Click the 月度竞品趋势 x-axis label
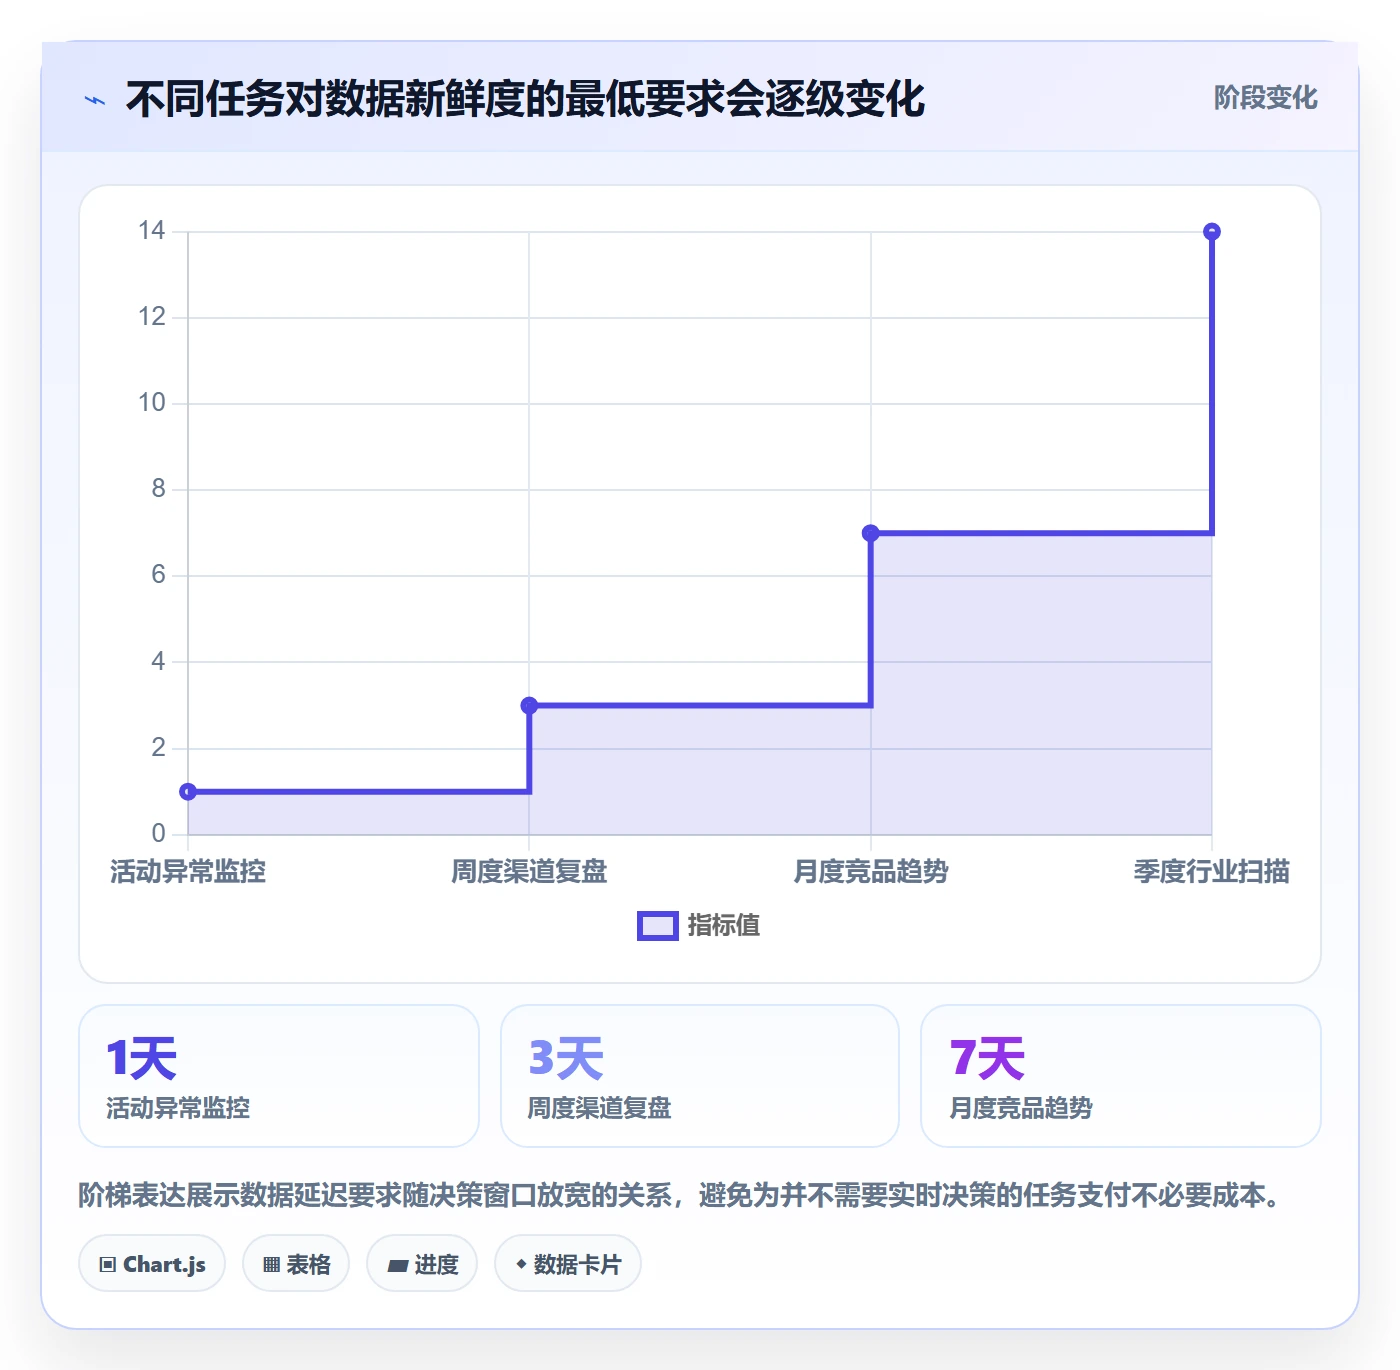 click(x=871, y=872)
